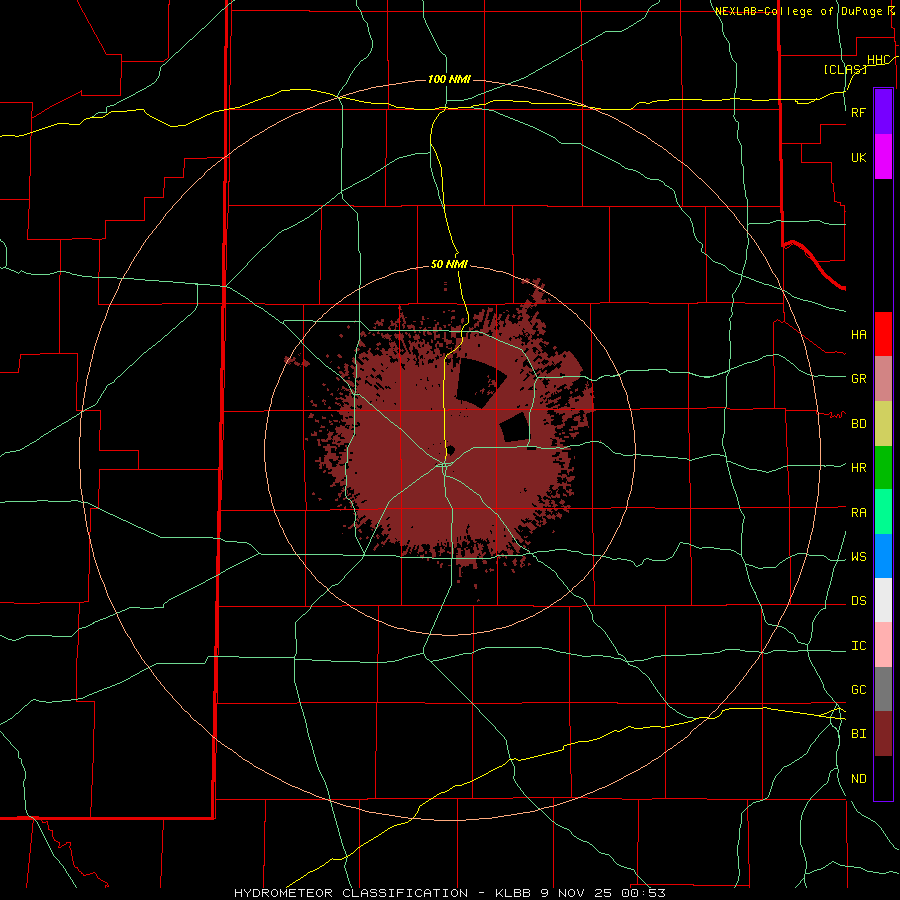900x900 pixels.
Task: Click the RA light-green legend swatch
Action: (x=883, y=512)
